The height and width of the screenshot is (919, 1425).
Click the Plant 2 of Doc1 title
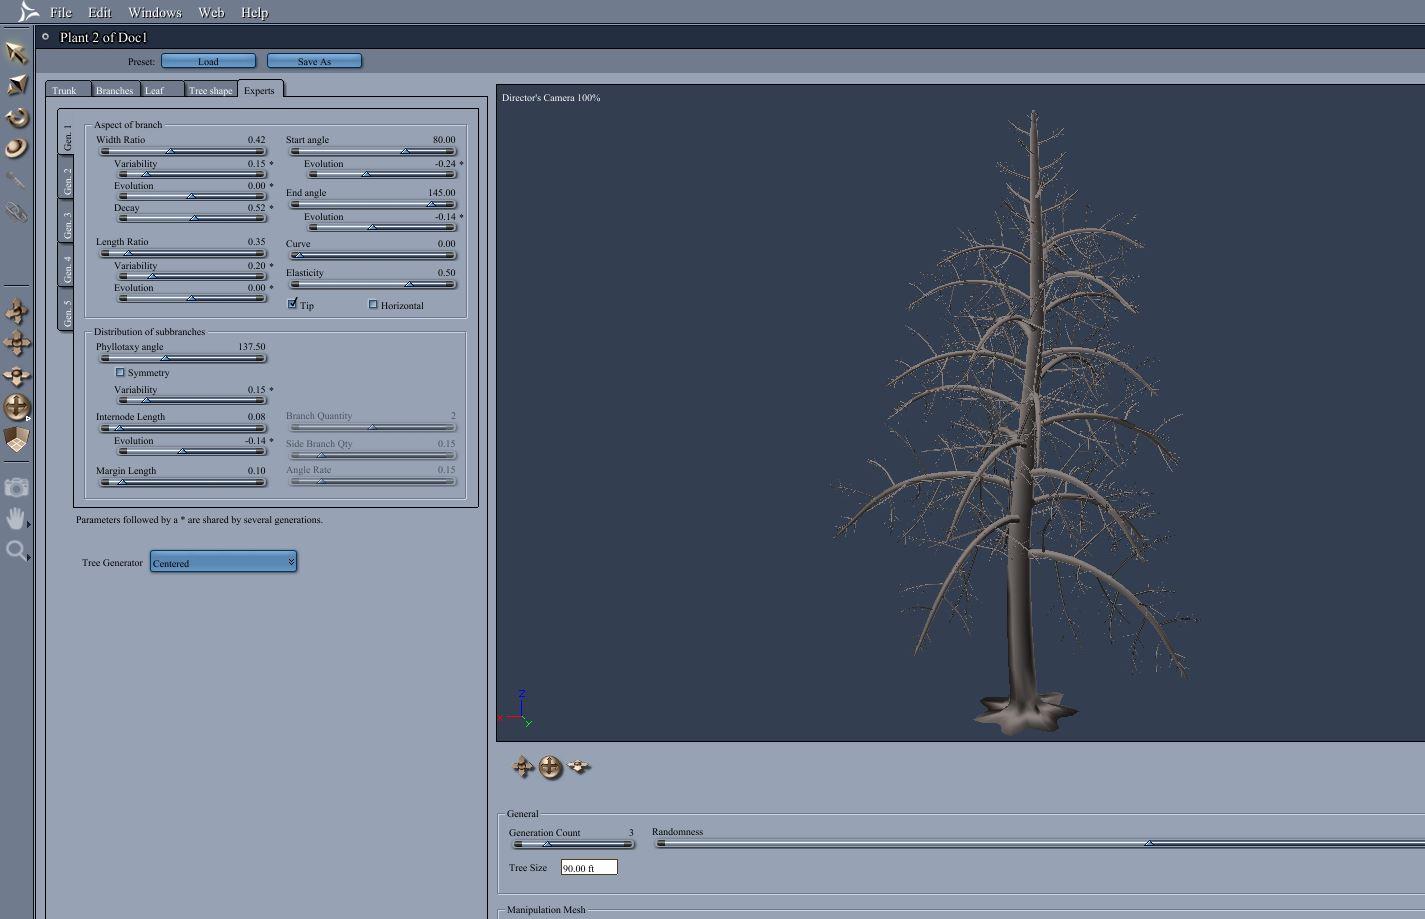[x=104, y=37]
